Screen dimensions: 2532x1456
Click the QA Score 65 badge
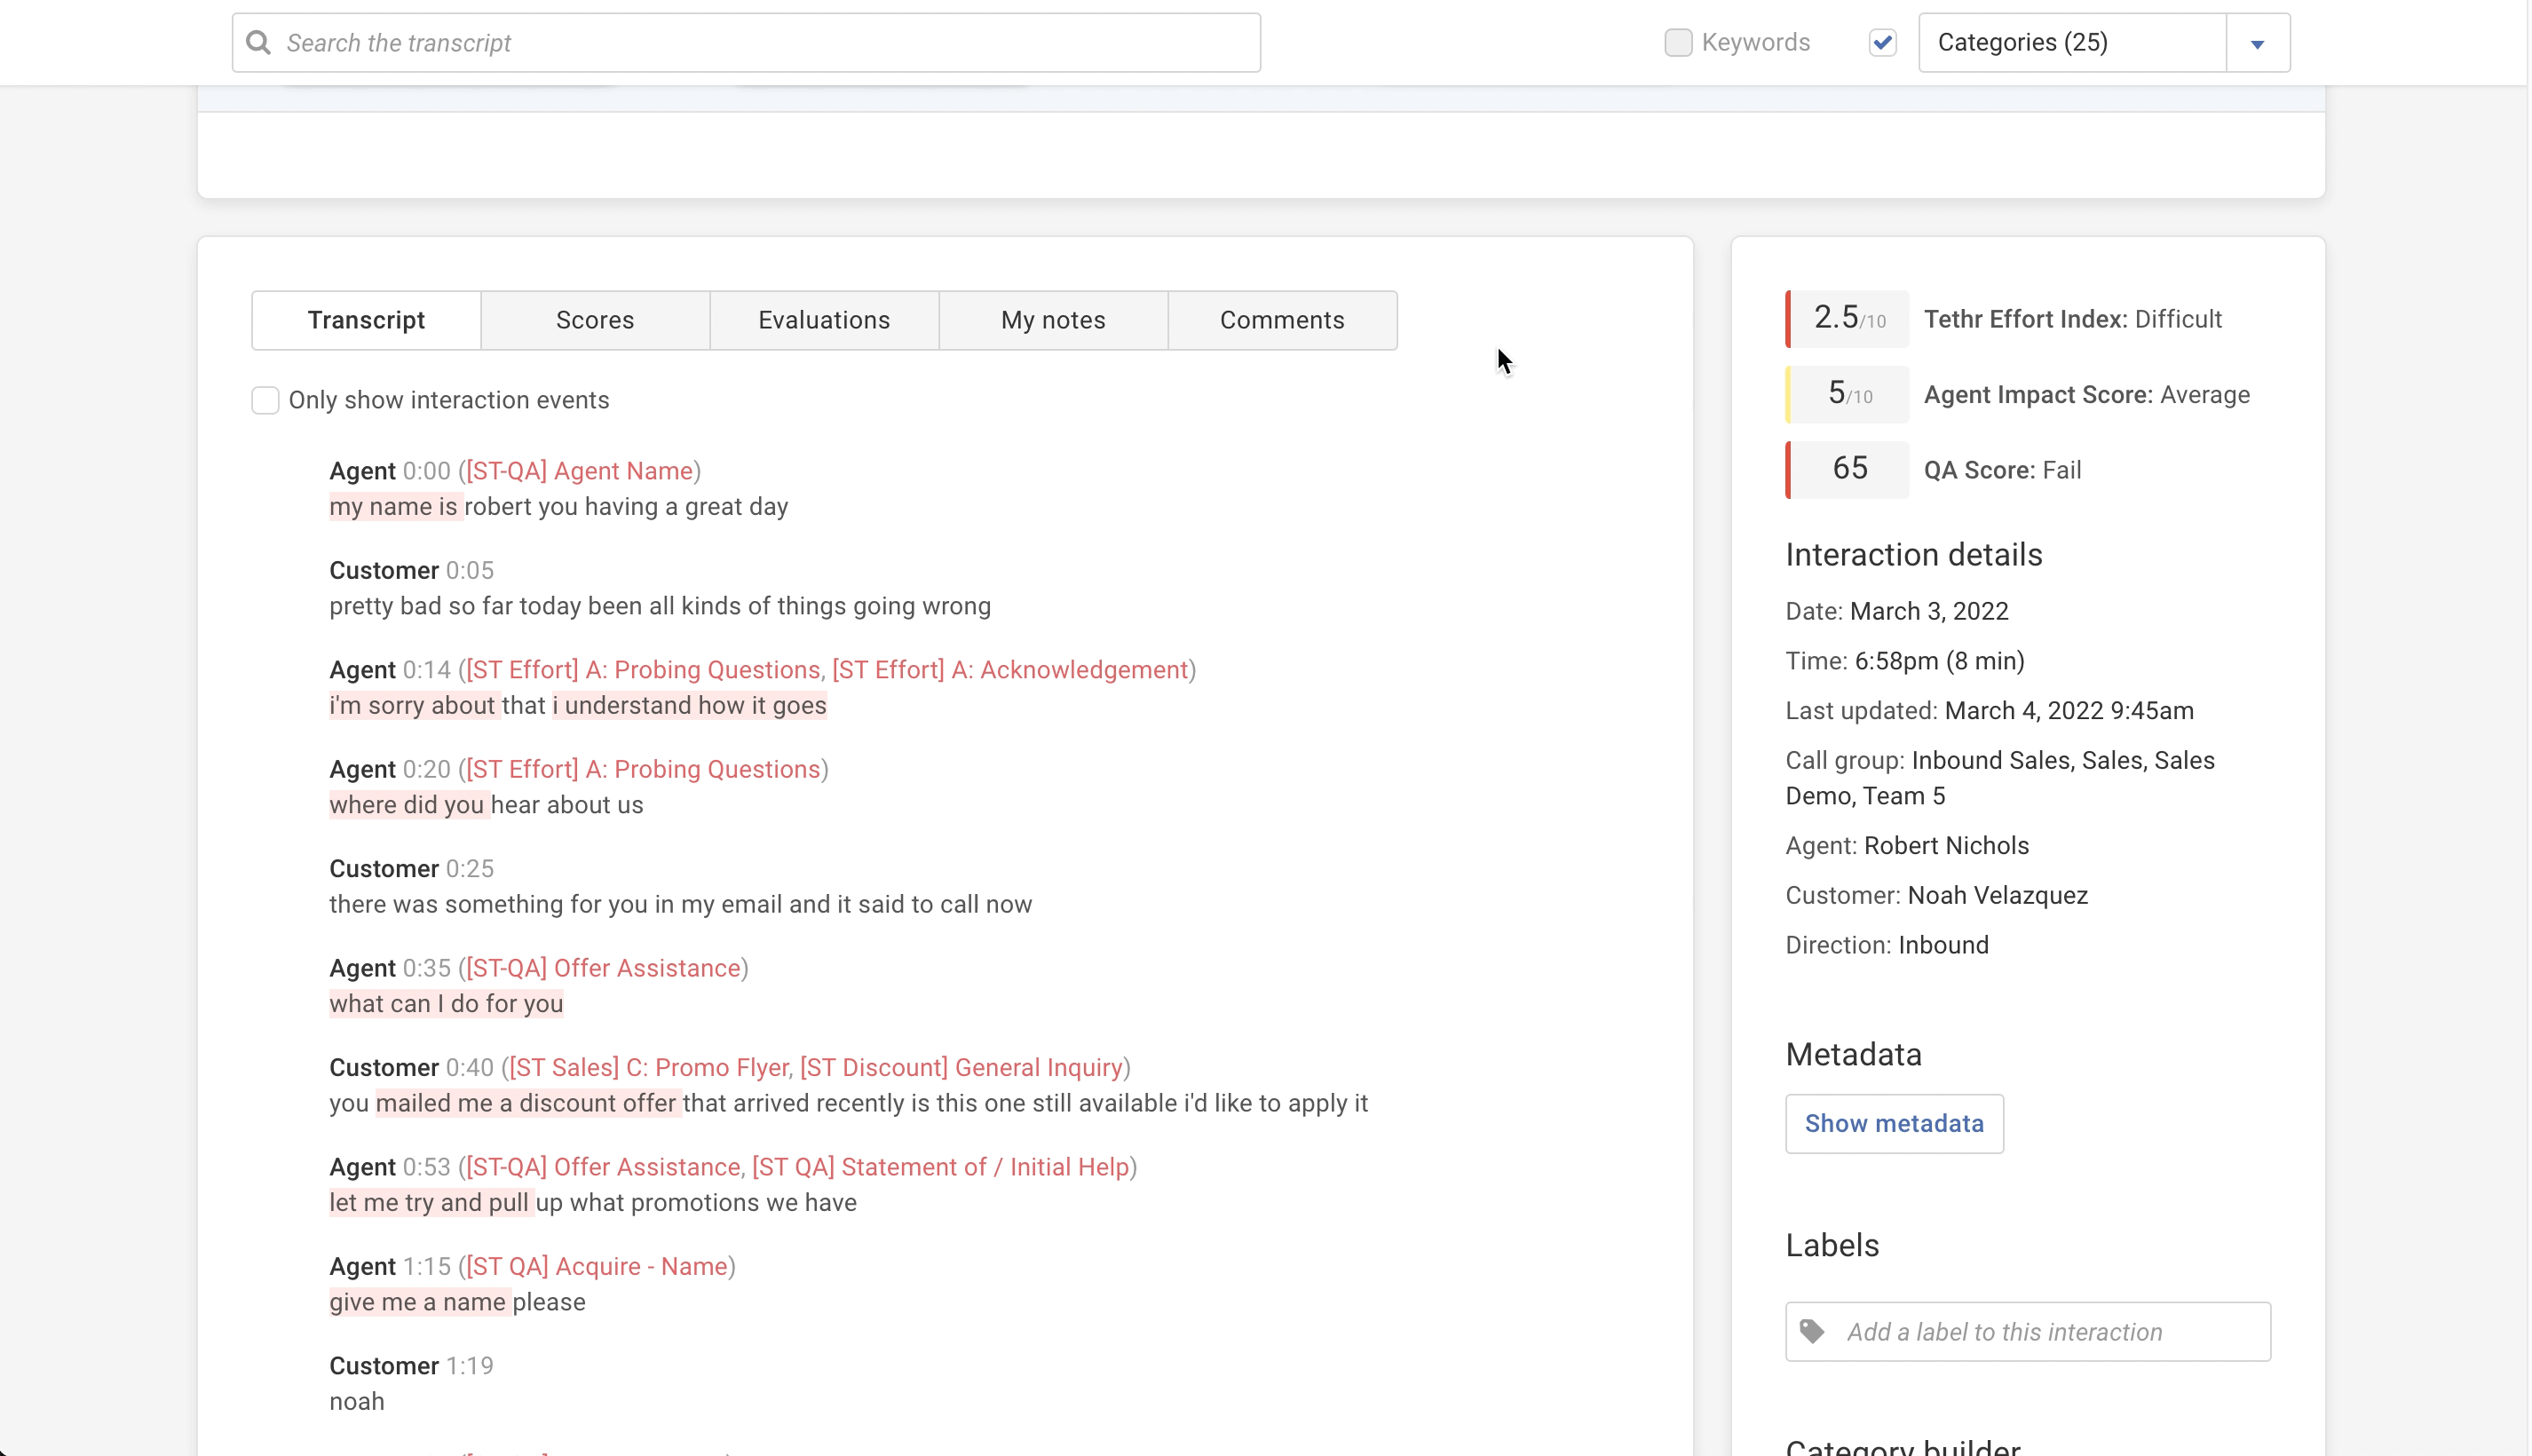pyautogui.click(x=1848, y=469)
